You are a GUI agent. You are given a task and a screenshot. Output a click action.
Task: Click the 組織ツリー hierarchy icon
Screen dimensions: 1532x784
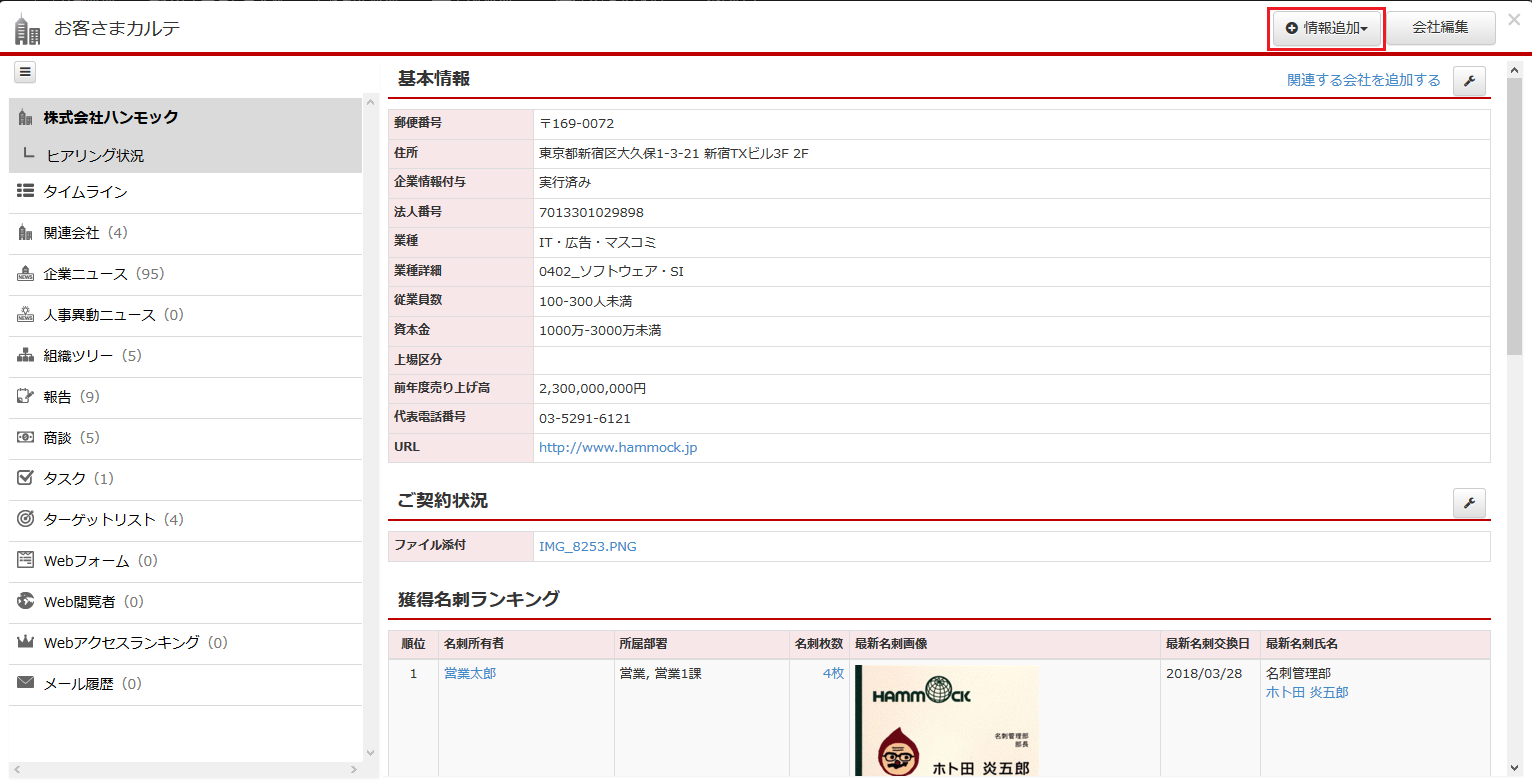coord(26,356)
